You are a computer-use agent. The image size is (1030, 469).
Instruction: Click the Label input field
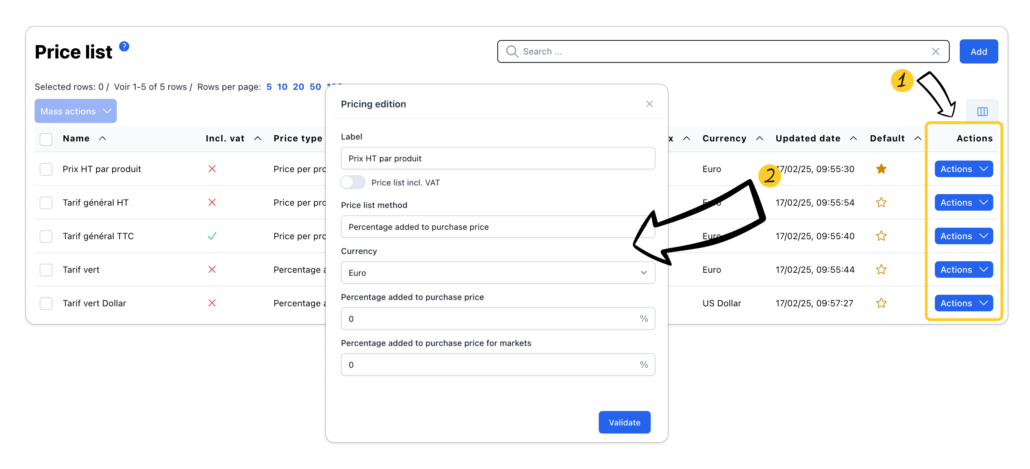click(497, 158)
